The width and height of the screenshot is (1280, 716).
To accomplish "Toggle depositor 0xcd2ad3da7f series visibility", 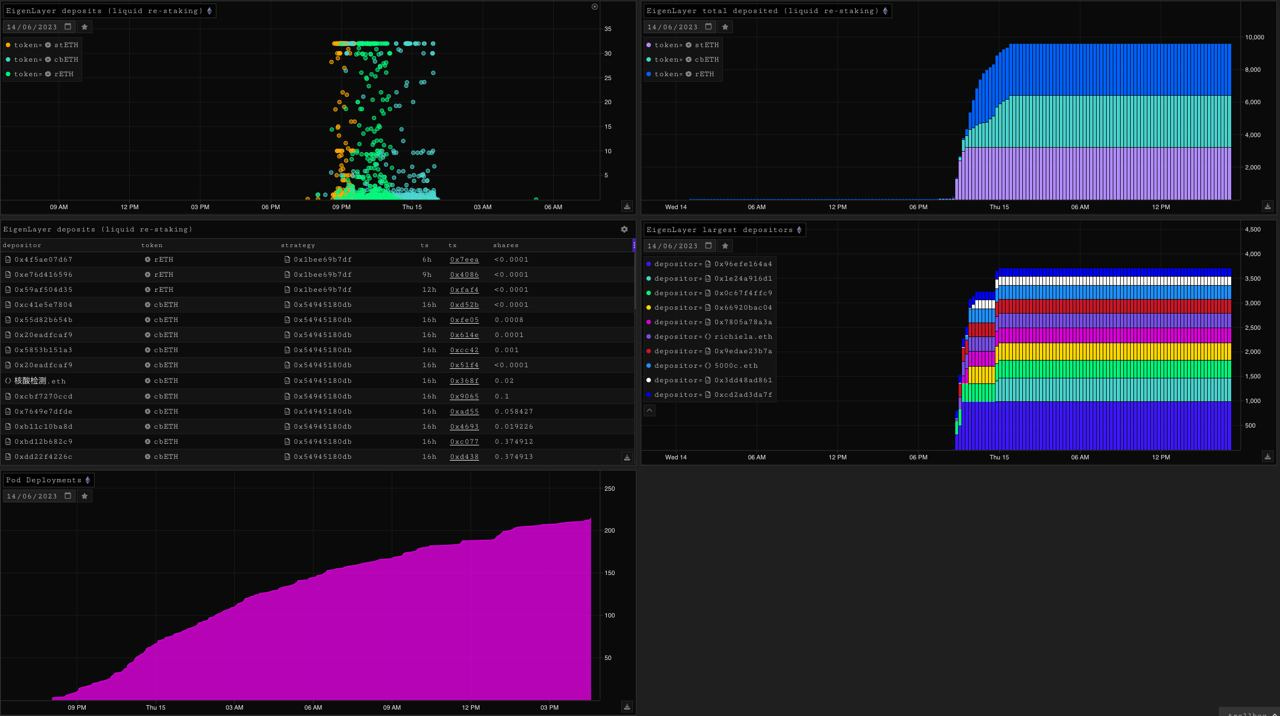I will [x=710, y=395].
